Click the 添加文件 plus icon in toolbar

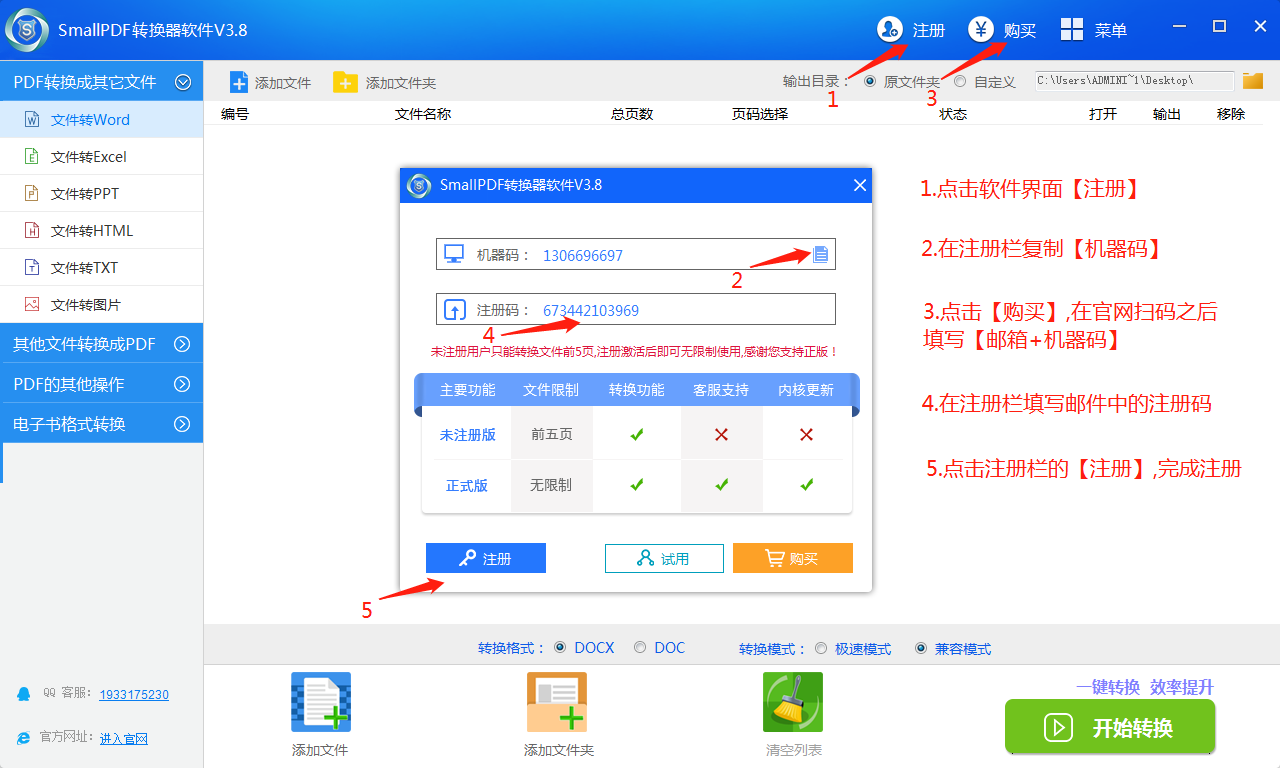tap(238, 82)
